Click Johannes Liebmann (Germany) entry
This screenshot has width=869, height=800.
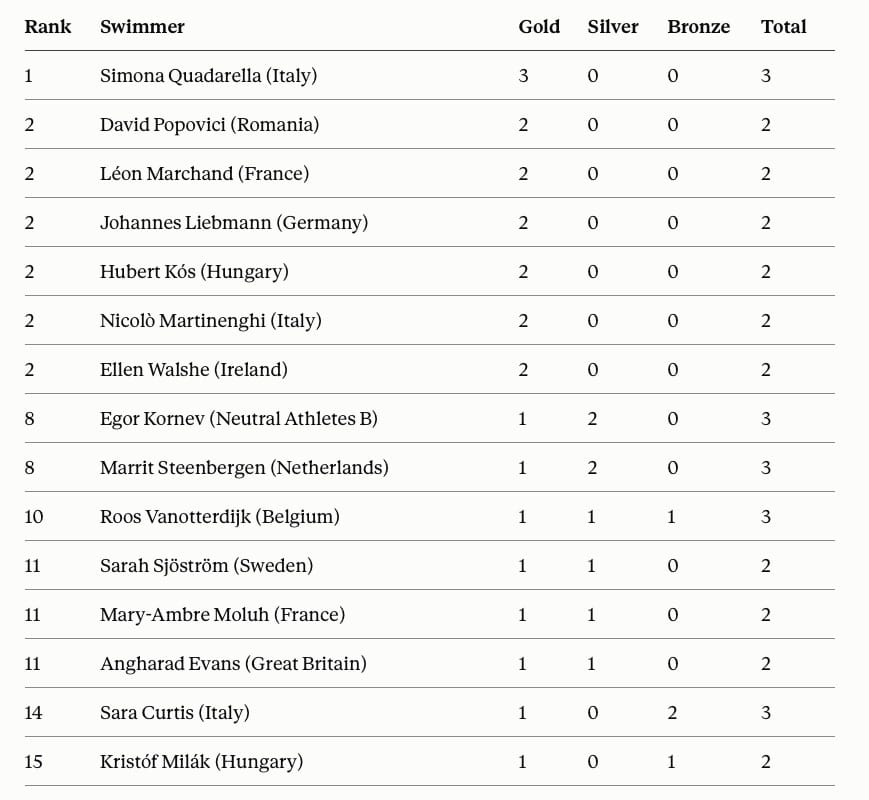(x=234, y=223)
